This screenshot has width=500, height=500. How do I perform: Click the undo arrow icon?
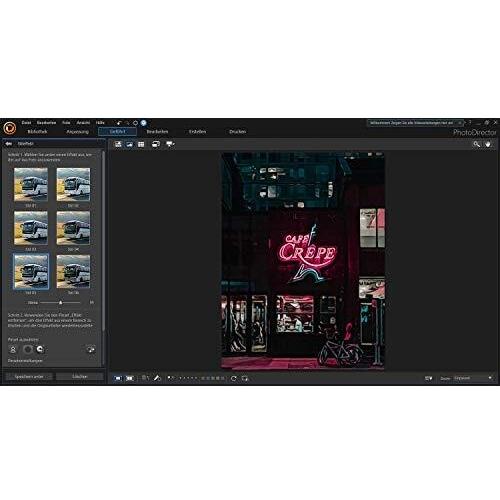tap(119, 123)
